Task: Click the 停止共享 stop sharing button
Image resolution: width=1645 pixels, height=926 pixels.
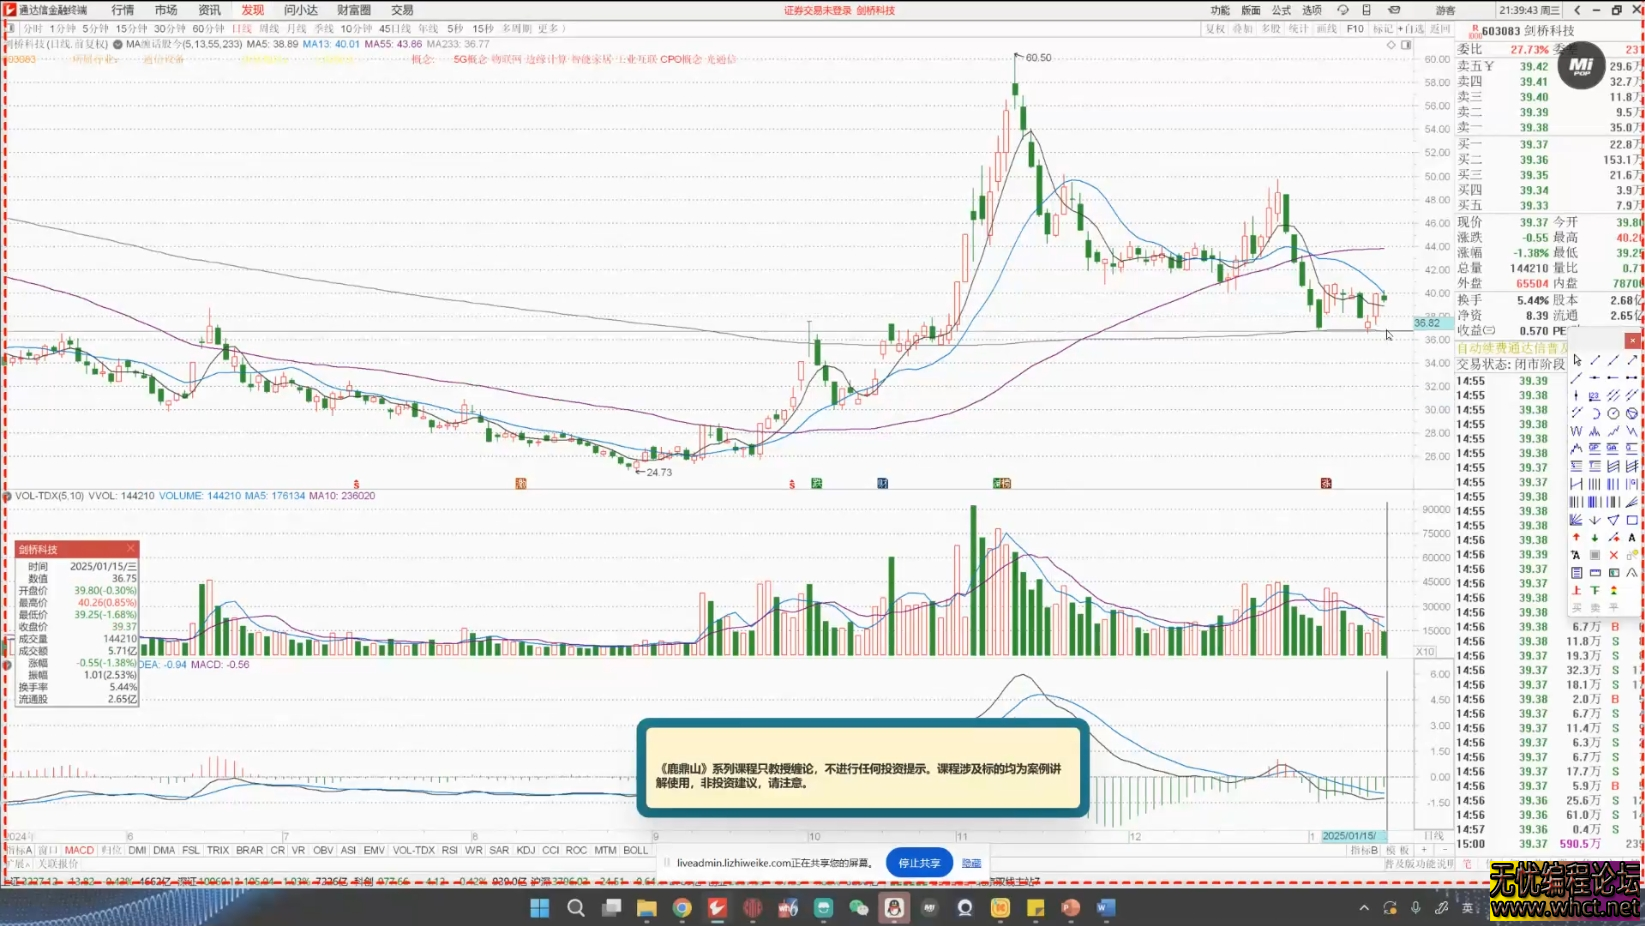Action: (x=918, y=863)
